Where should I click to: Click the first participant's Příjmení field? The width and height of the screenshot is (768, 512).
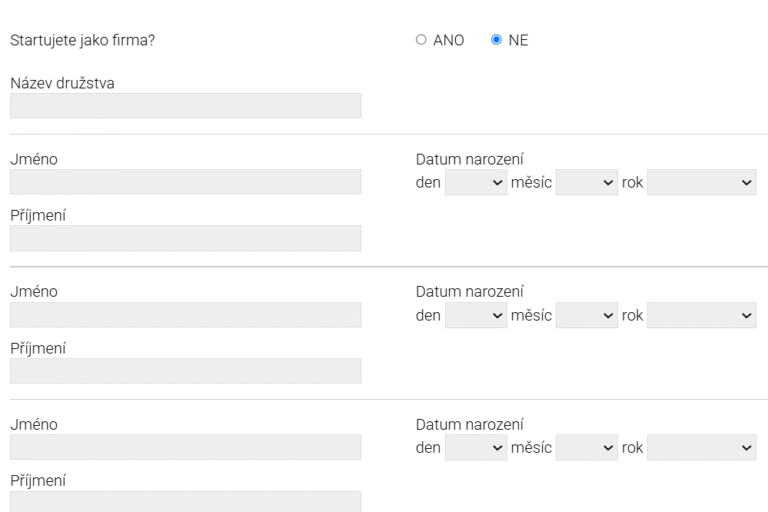coord(185,238)
